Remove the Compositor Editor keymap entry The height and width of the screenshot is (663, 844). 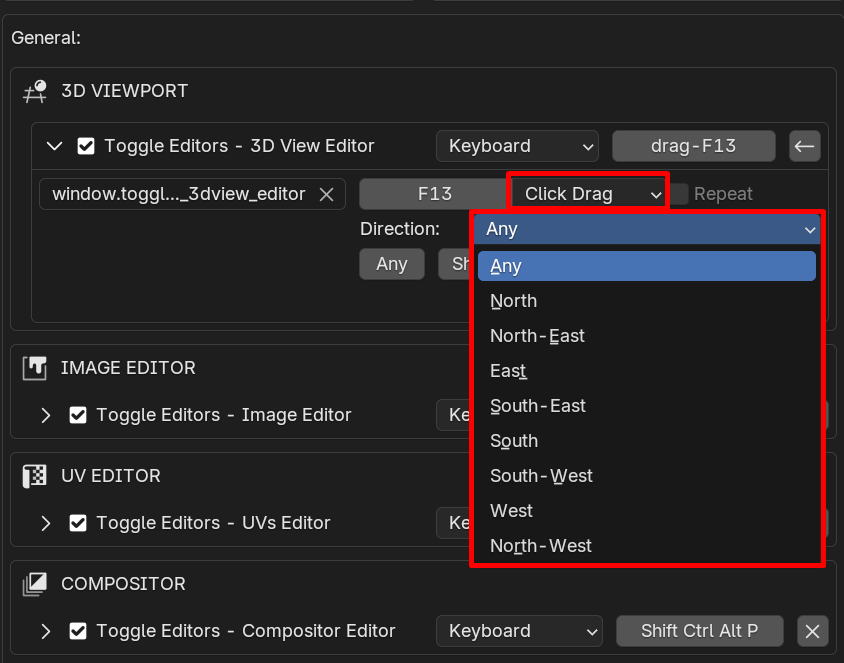point(812,631)
